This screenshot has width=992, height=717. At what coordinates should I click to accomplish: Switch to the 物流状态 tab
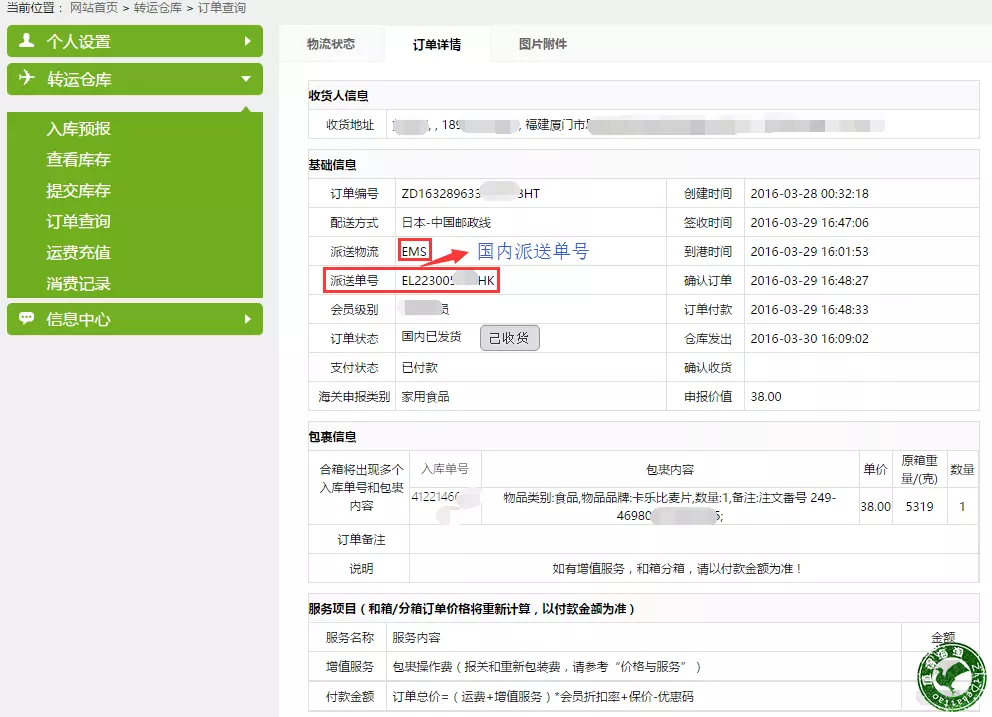tap(331, 44)
